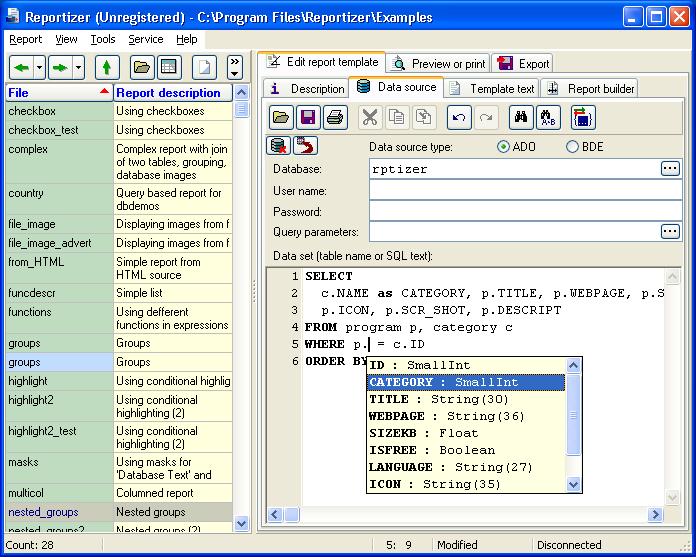Screen dimensions: 696x557
Task: Undo the last edit
Action: click(x=459, y=118)
